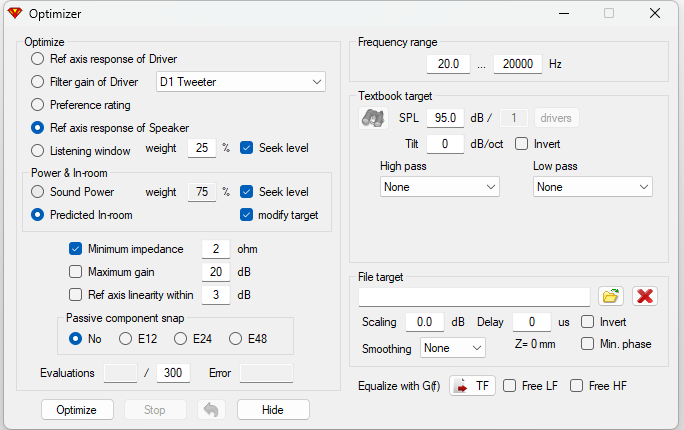Click the maximum frequency field 20000
This screenshot has height=430, width=684.
coord(518,64)
